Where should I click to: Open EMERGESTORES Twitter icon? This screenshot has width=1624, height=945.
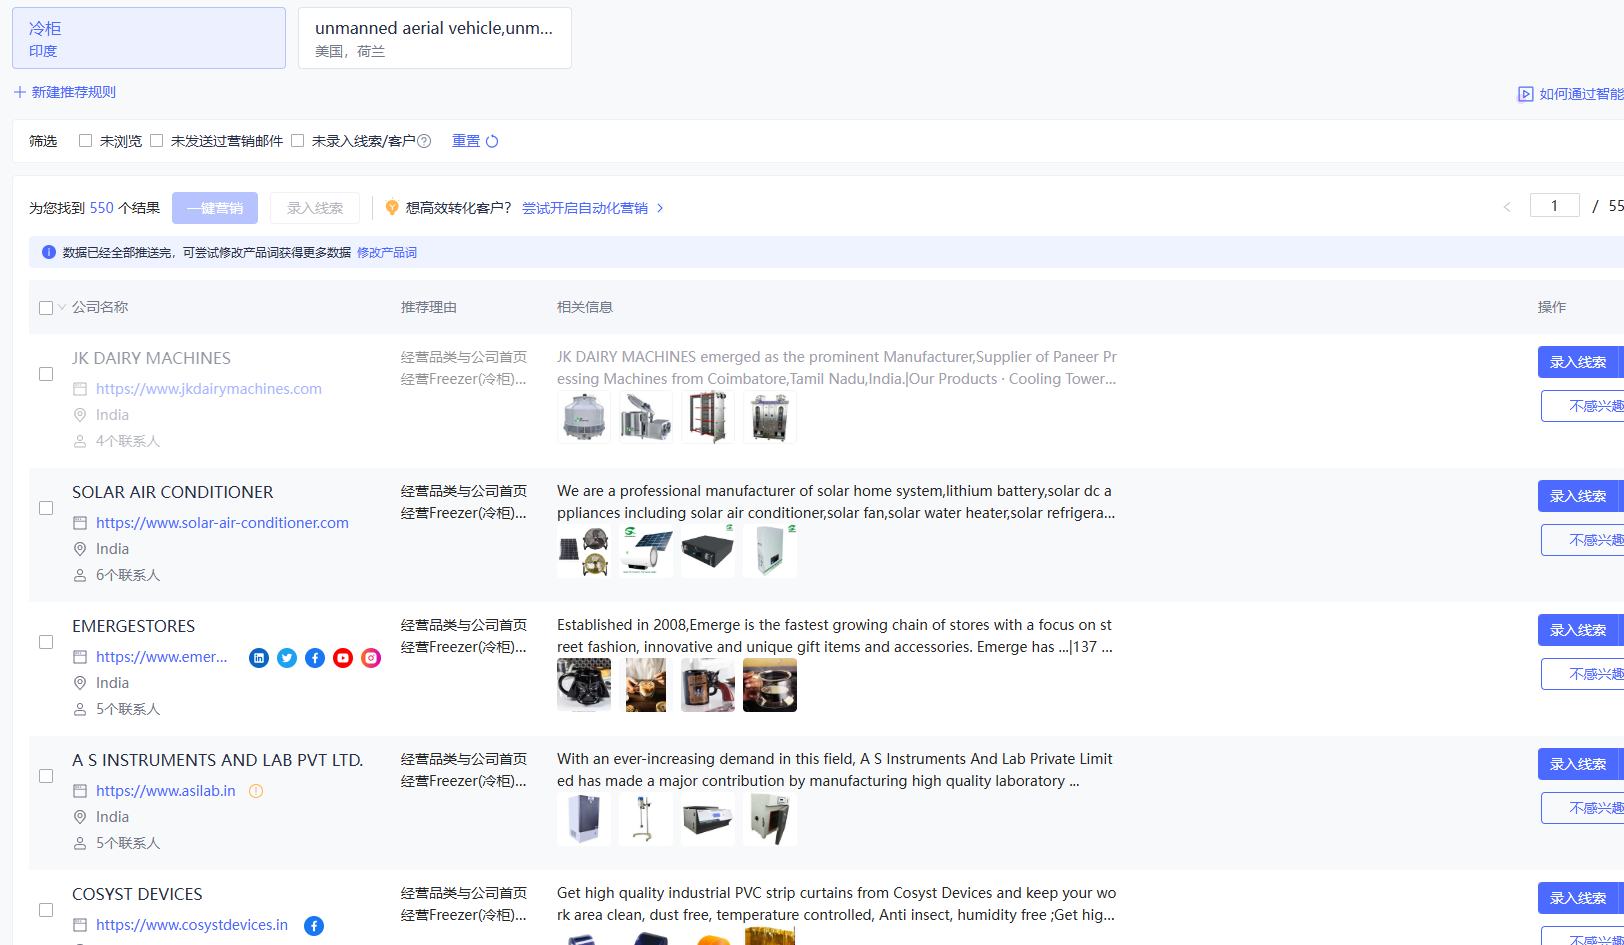[287, 658]
